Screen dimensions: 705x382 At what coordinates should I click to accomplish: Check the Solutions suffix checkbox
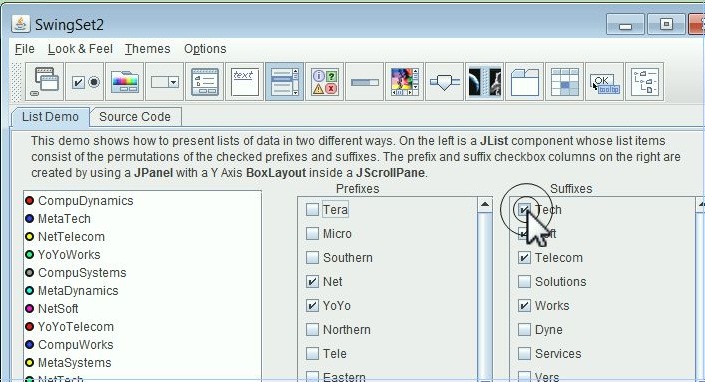coord(524,282)
